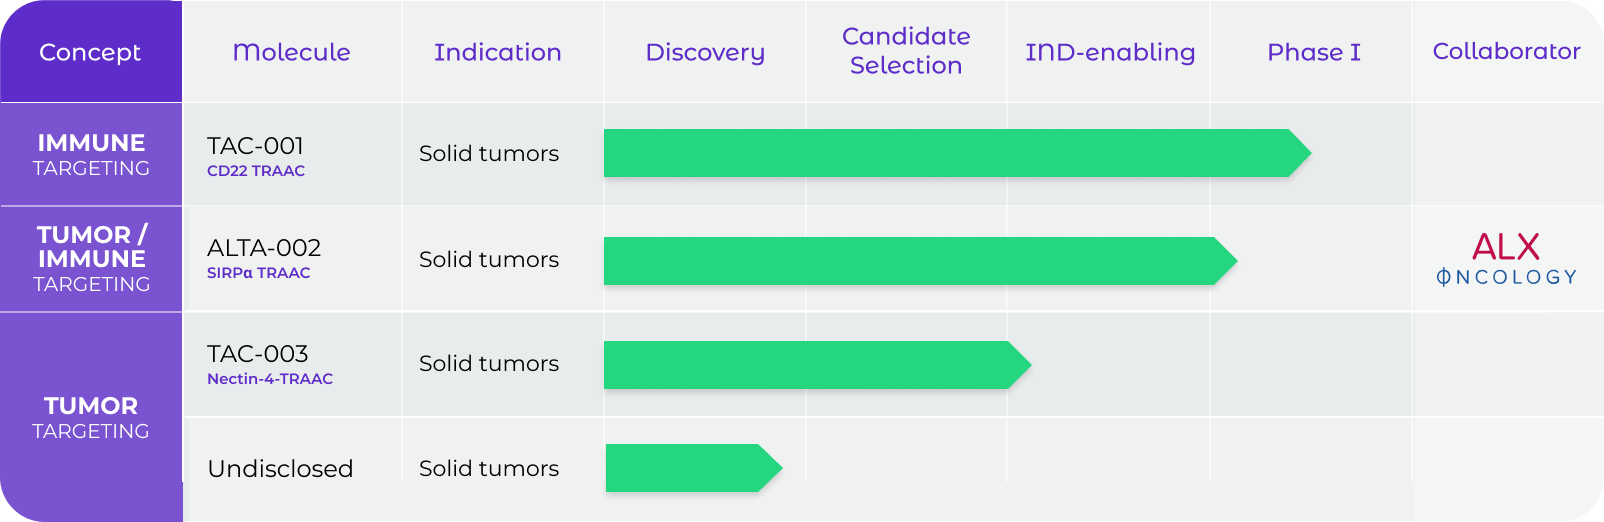Click the SIRPα TRAAC label

coord(258,273)
